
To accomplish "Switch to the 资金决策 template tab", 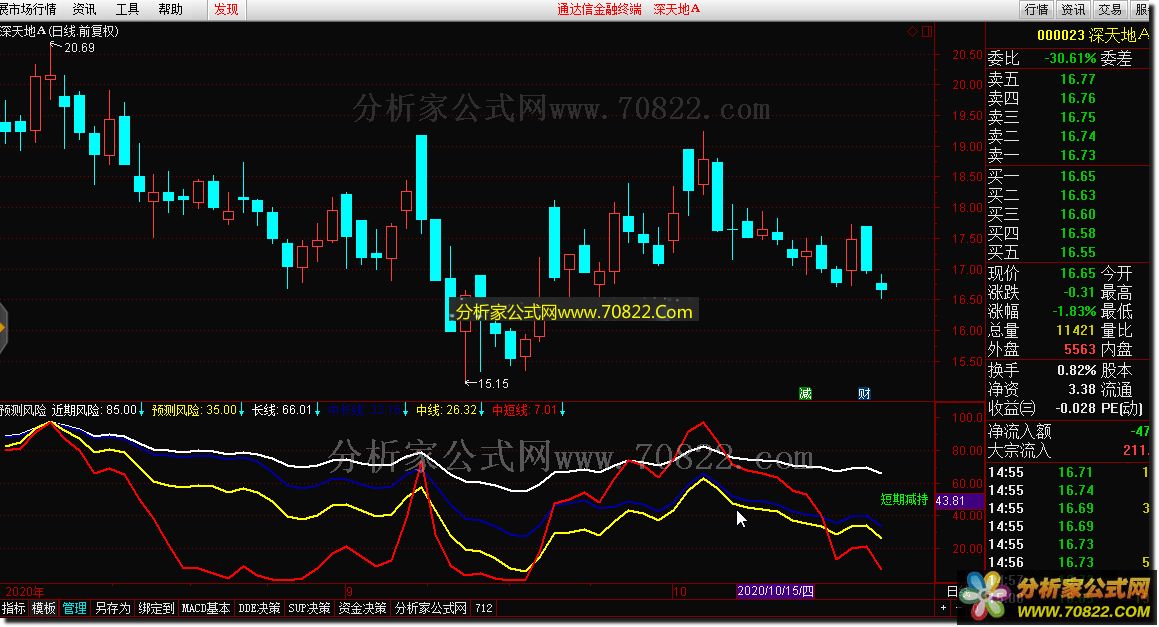I will point(362,609).
